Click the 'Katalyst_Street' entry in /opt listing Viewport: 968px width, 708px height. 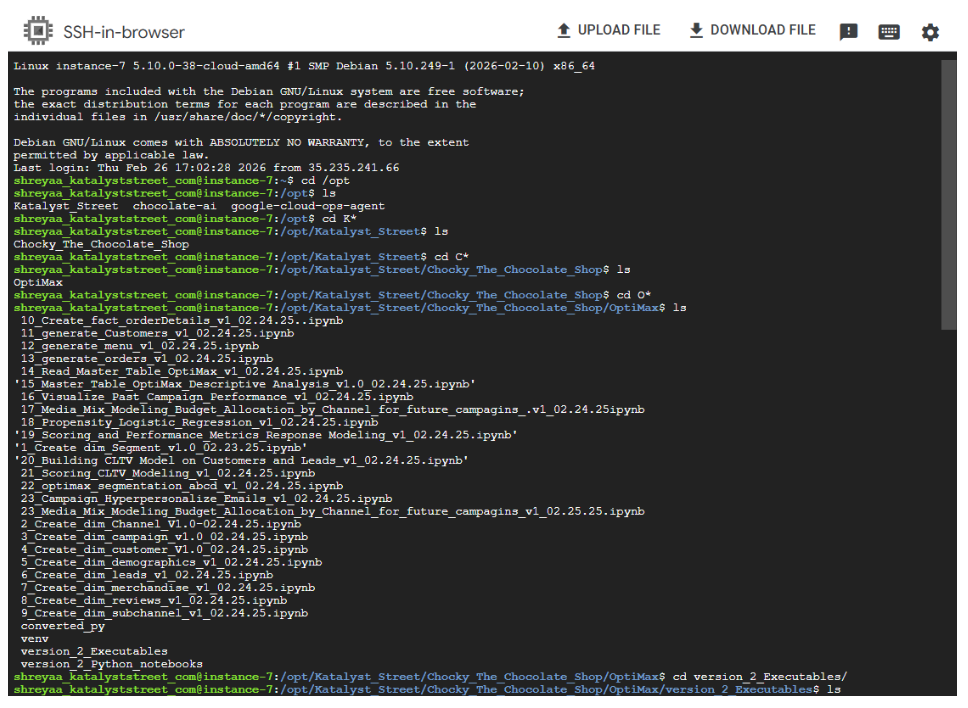66,206
